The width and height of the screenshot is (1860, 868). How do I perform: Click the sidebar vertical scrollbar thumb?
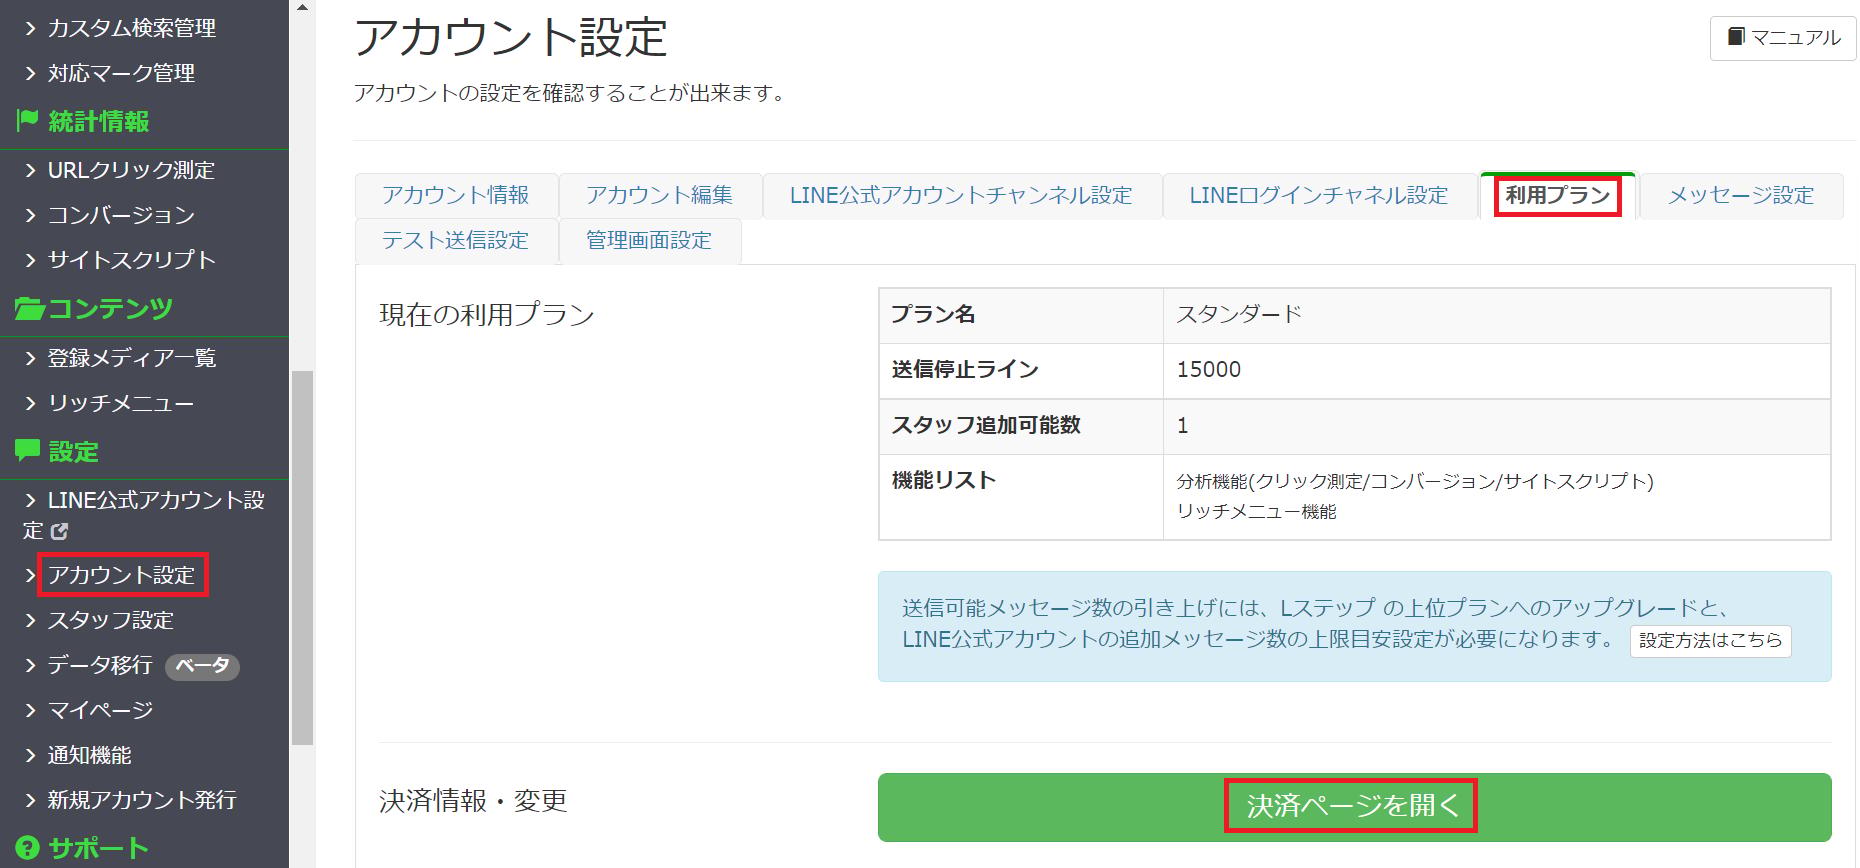302,558
